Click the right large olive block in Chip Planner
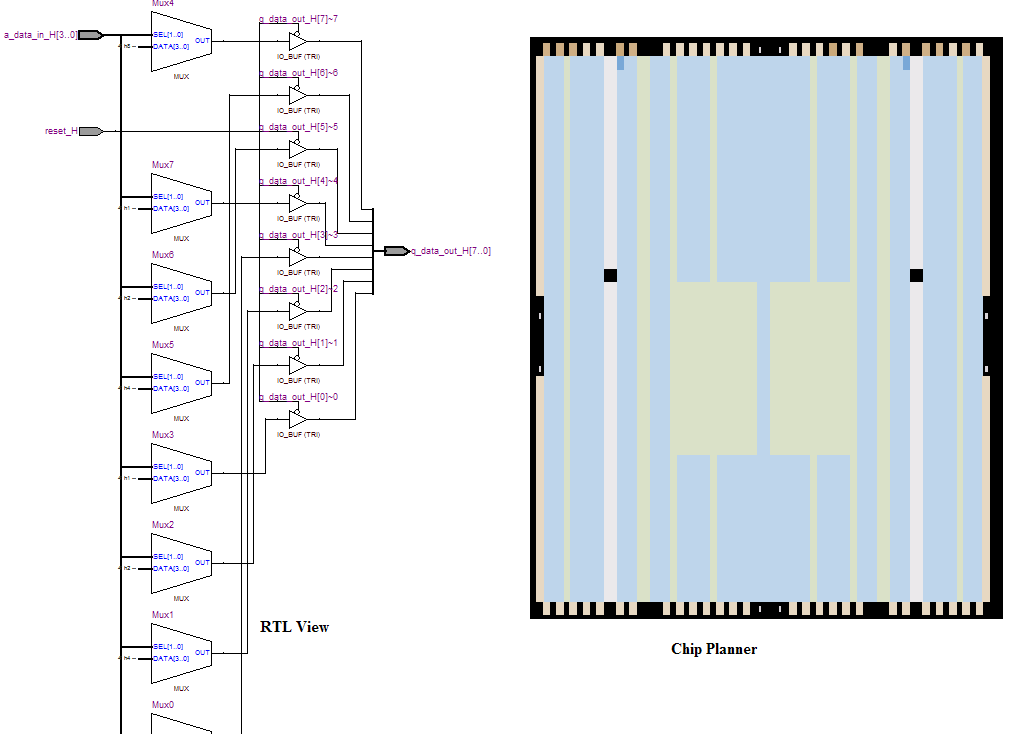1009x734 pixels. click(x=813, y=368)
